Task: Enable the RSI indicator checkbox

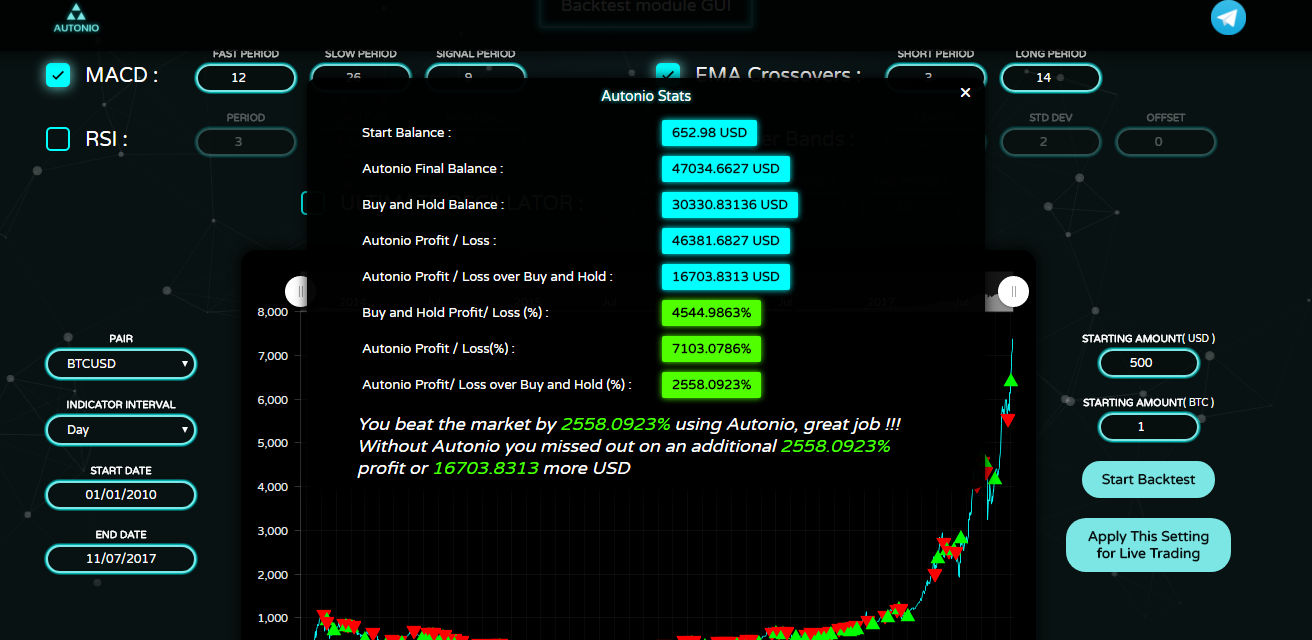Action: pos(58,139)
